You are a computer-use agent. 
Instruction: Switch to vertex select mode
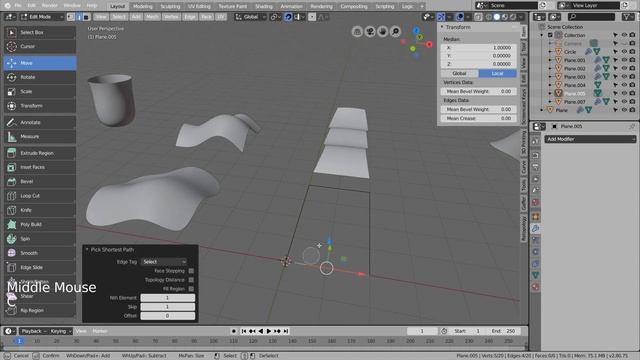[x=71, y=17]
